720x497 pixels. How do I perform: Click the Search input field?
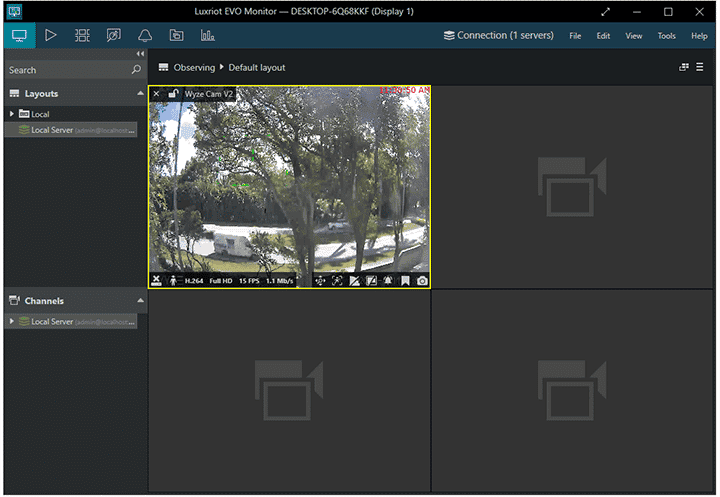(x=65, y=70)
